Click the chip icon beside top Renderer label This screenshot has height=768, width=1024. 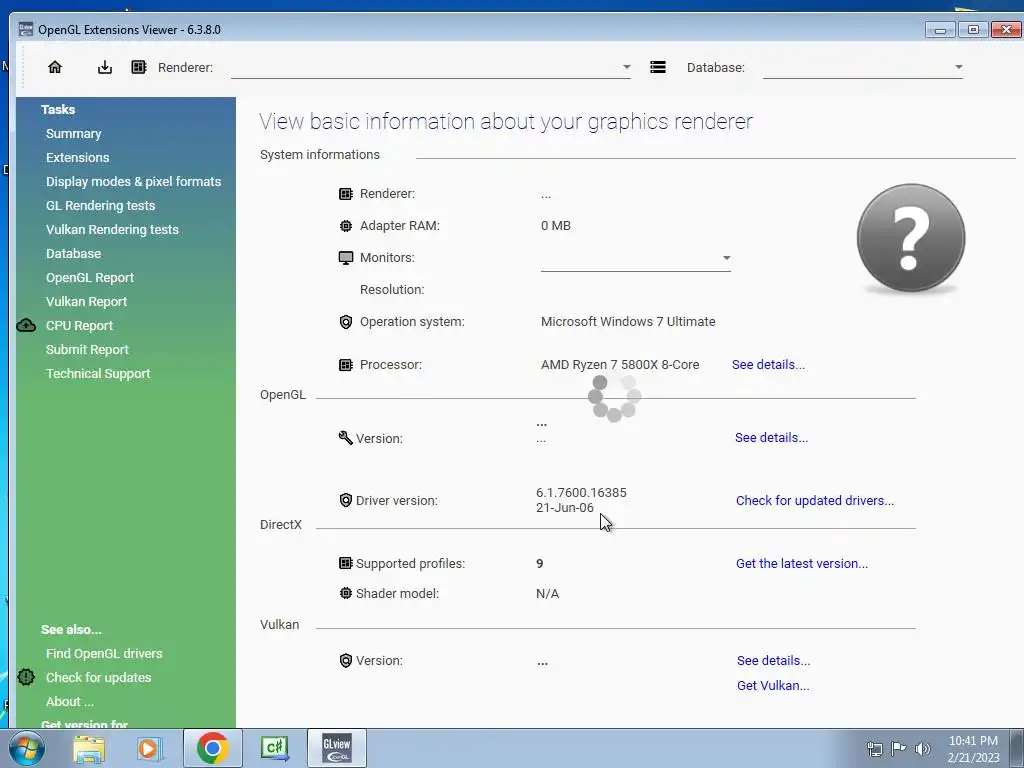[138, 67]
